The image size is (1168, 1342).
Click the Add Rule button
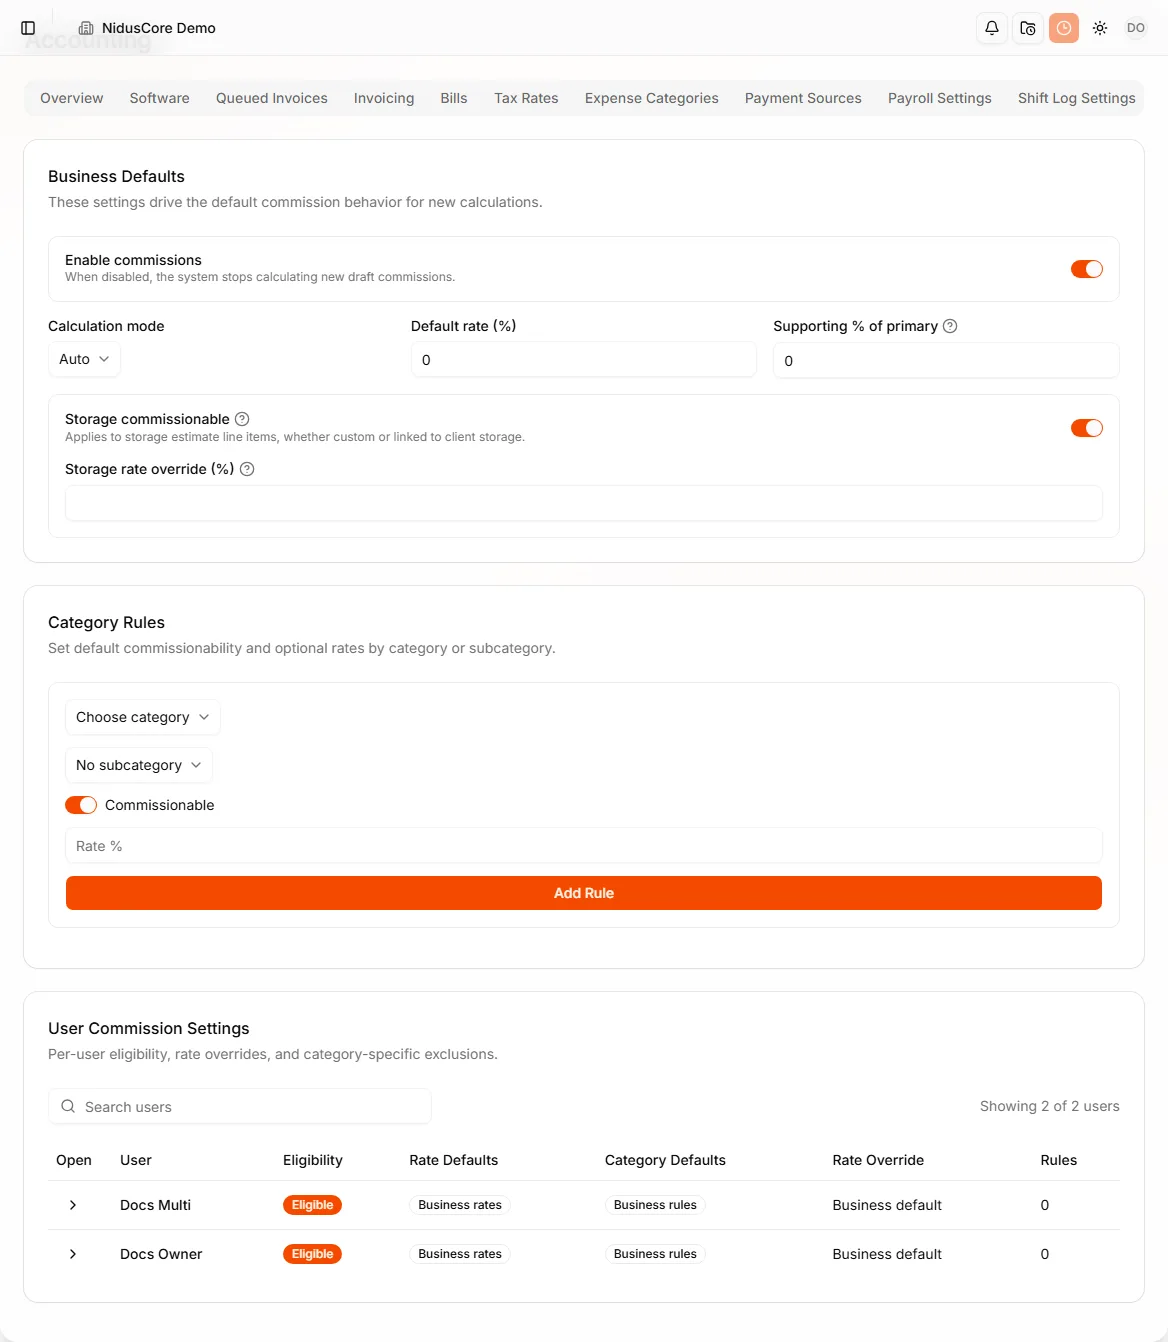[x=584, y=893]
